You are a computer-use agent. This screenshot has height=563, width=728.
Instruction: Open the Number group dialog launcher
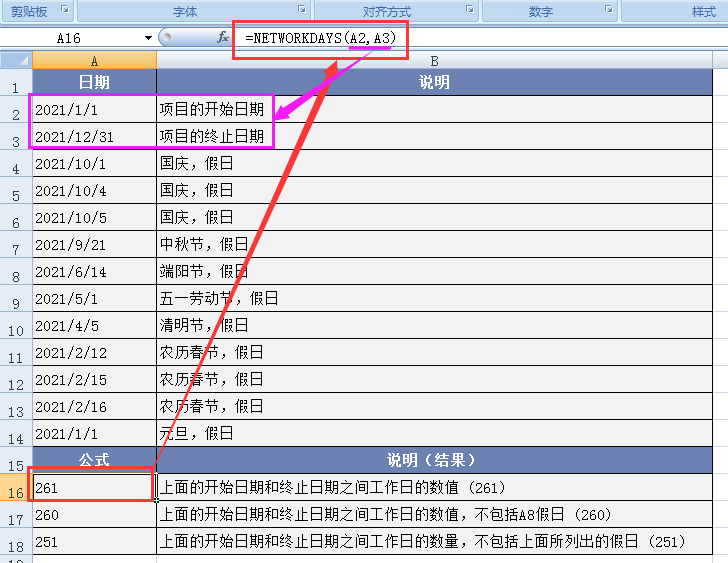point(608,9)
